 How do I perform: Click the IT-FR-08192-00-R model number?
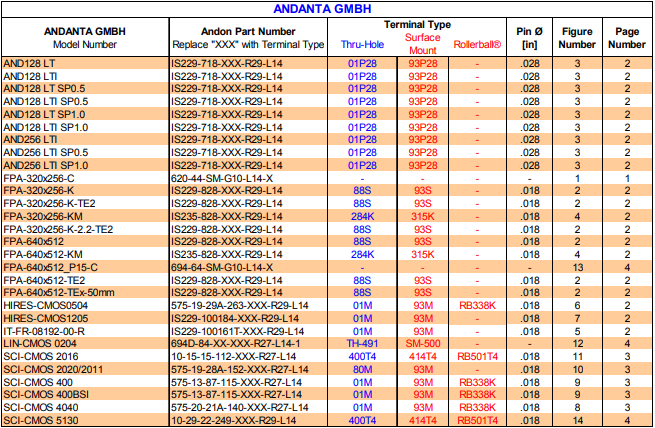pos(45,331)
